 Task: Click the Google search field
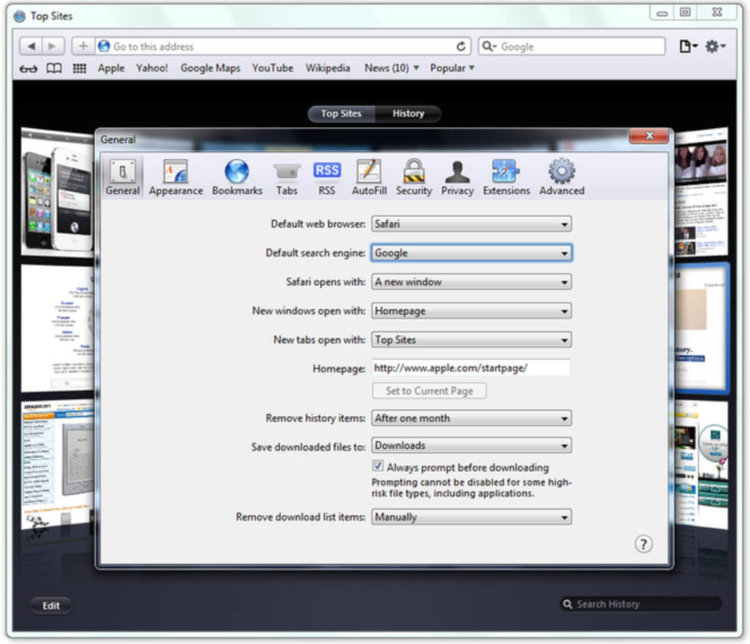click(x=572, y=46)
